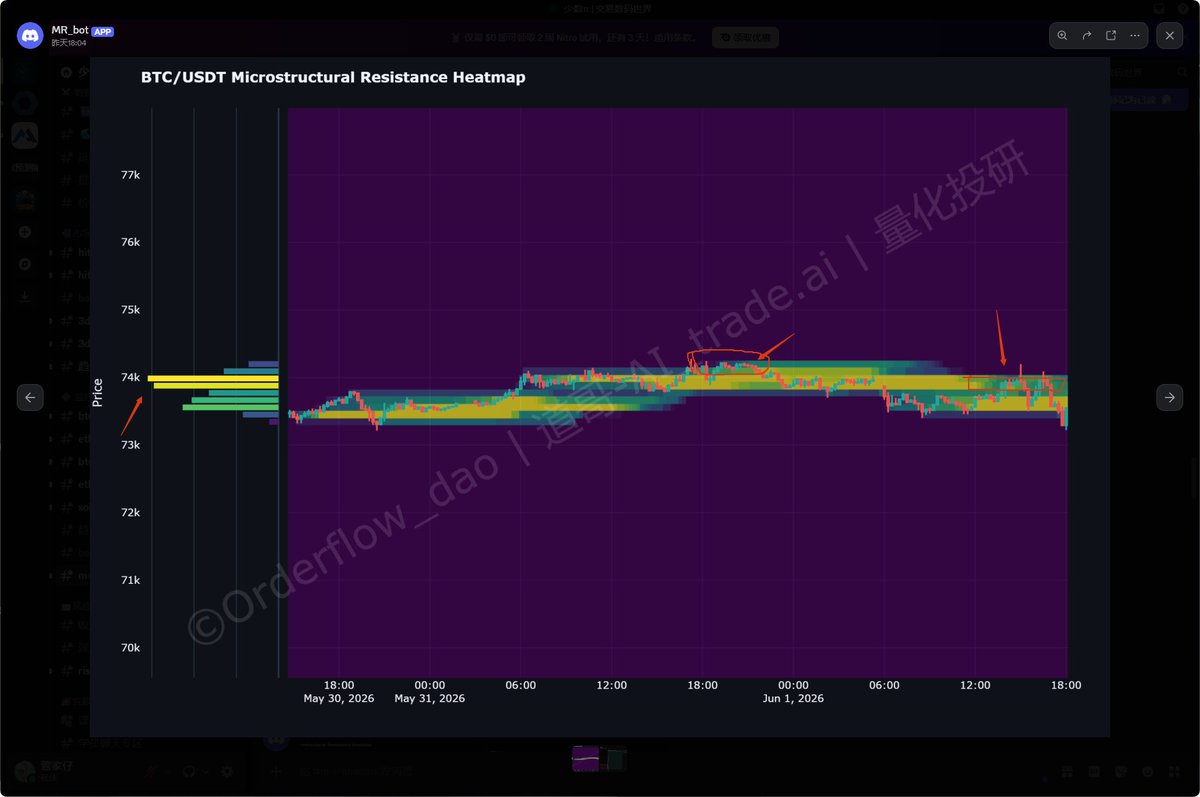Go to previous image with left arrow

pos(29,398)
